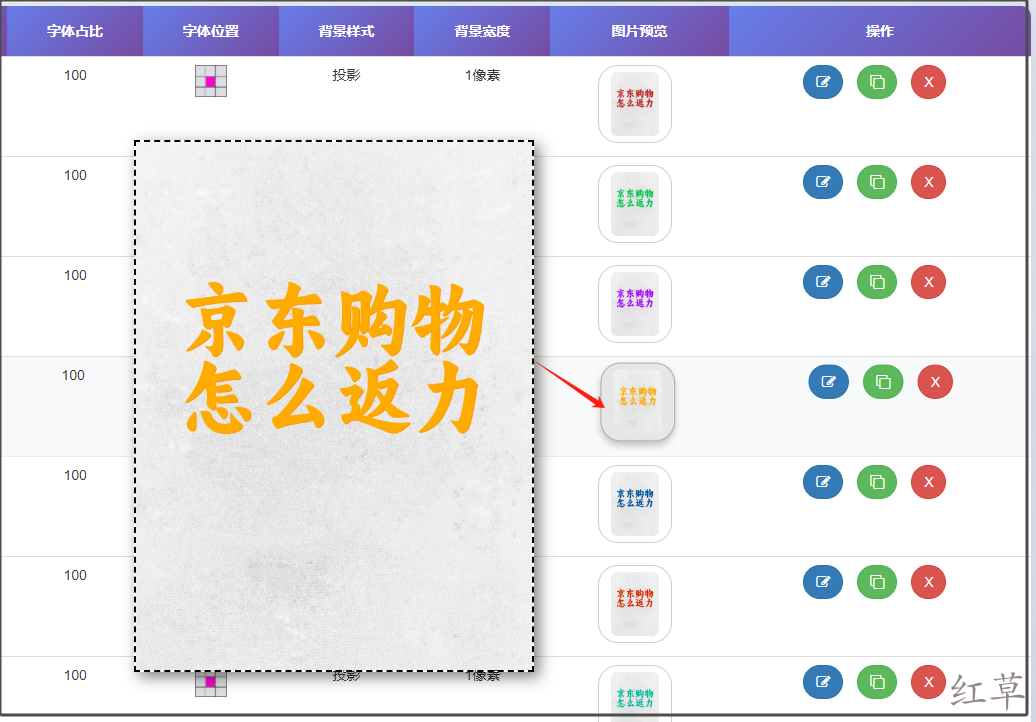Screen dimensions: 1036x722
Task: Click the 操作 column header
Action: click(x=879, y=31)
